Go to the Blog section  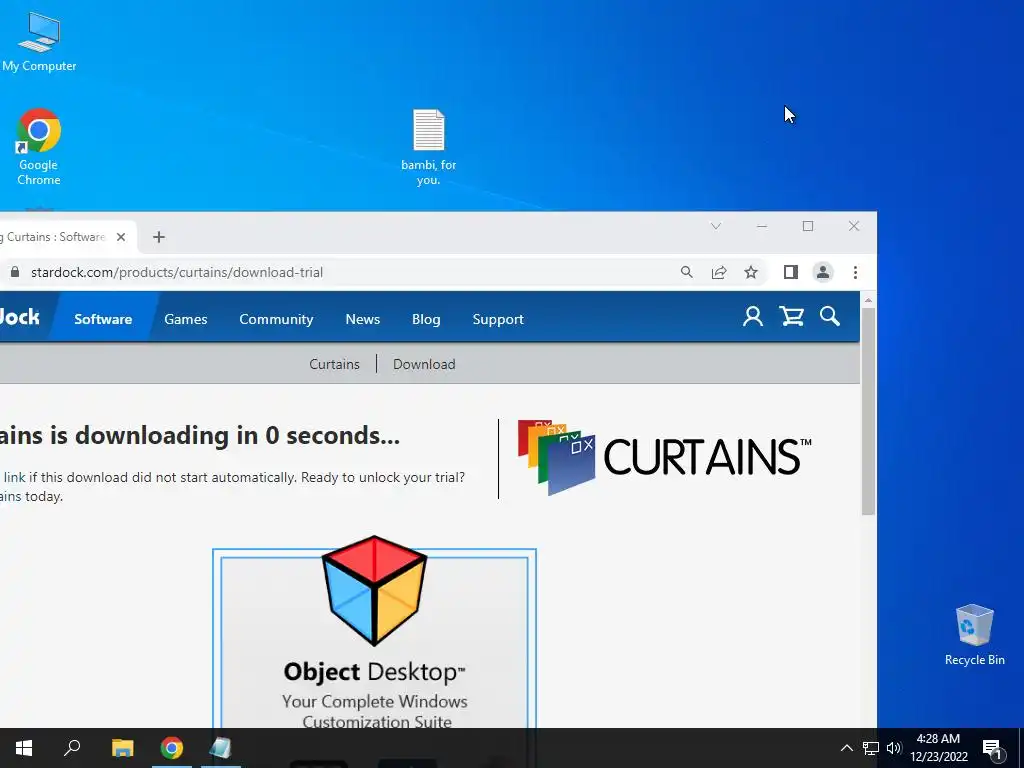[x=426, y=319]
